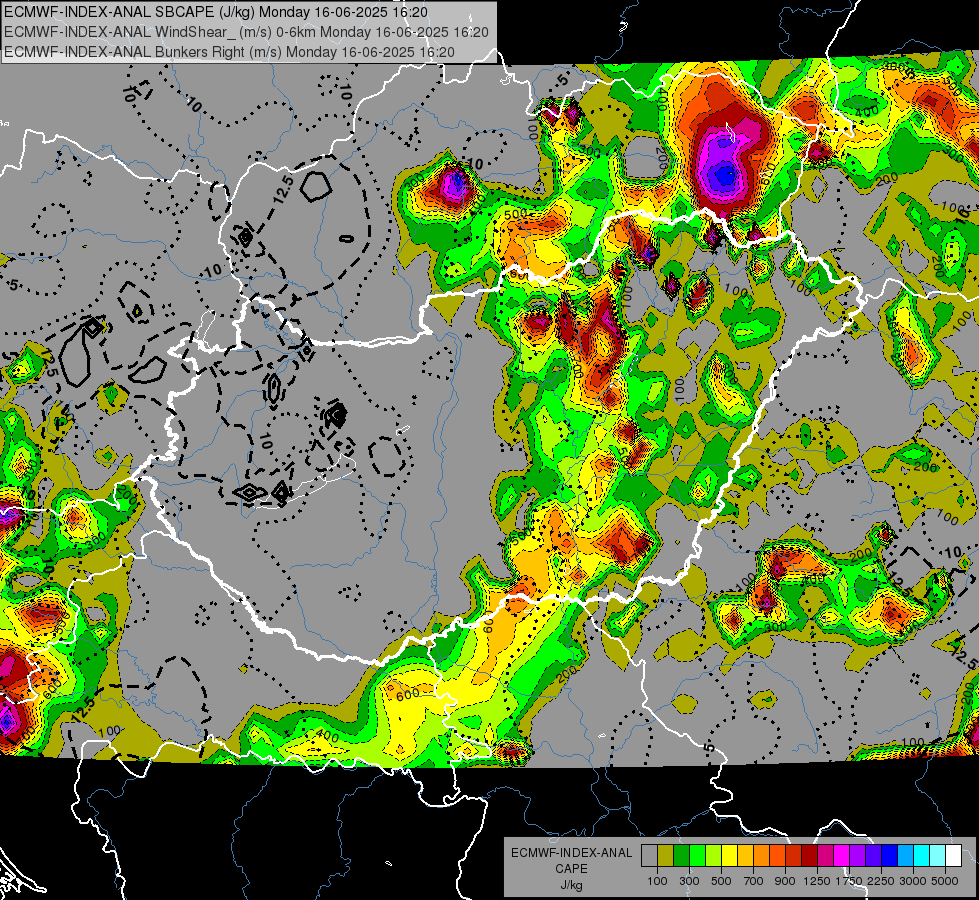Viewport: 979px width, 900px height.
Task: Click the J/kg unit label in legend
Action: coord(572,886)
